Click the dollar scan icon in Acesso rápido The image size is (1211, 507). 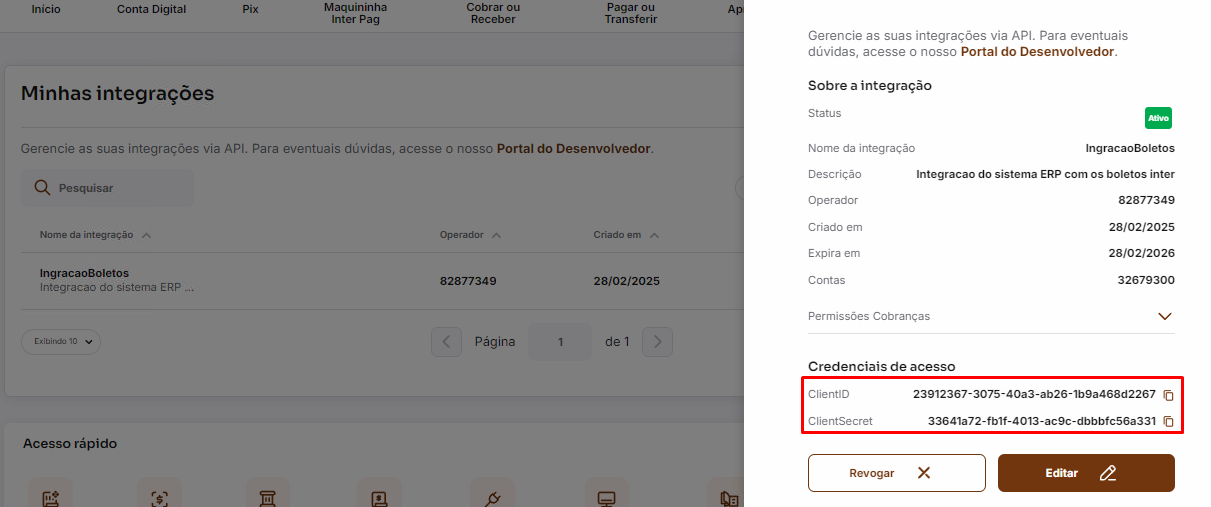[158, 497]
